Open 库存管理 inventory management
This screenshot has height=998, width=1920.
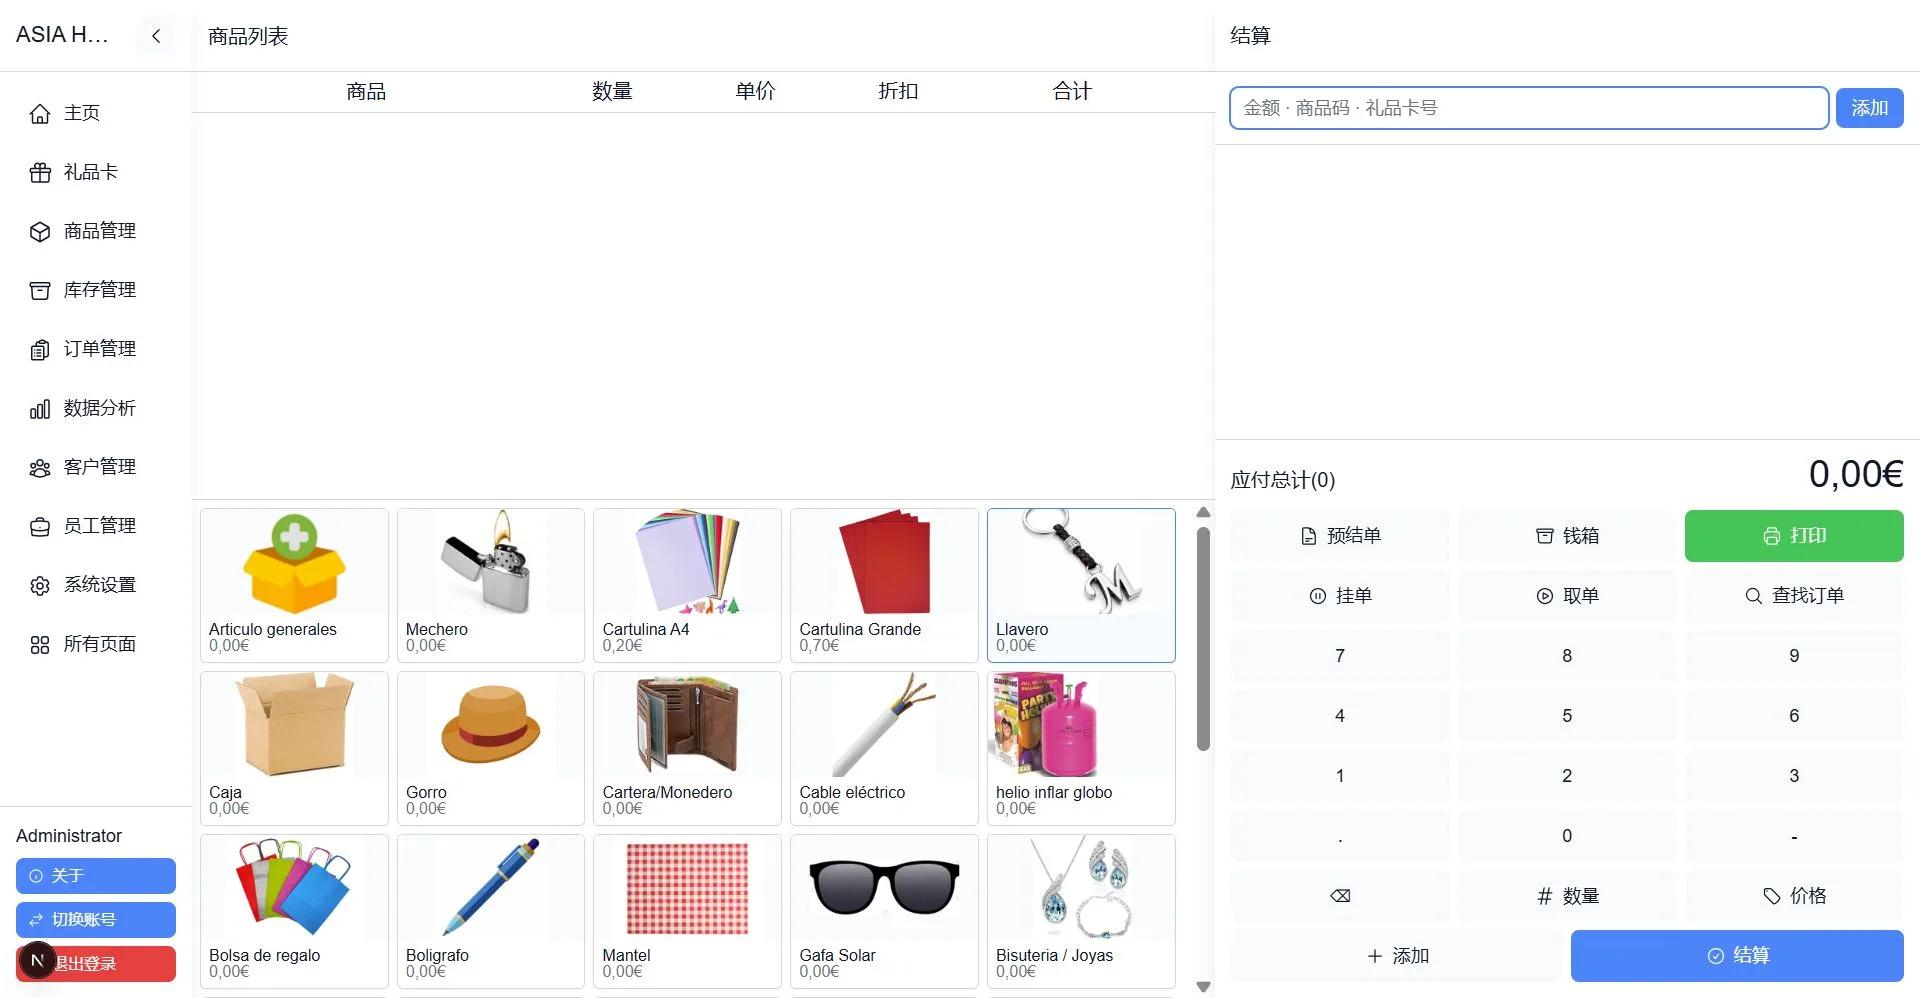click(x=96, y=290)
